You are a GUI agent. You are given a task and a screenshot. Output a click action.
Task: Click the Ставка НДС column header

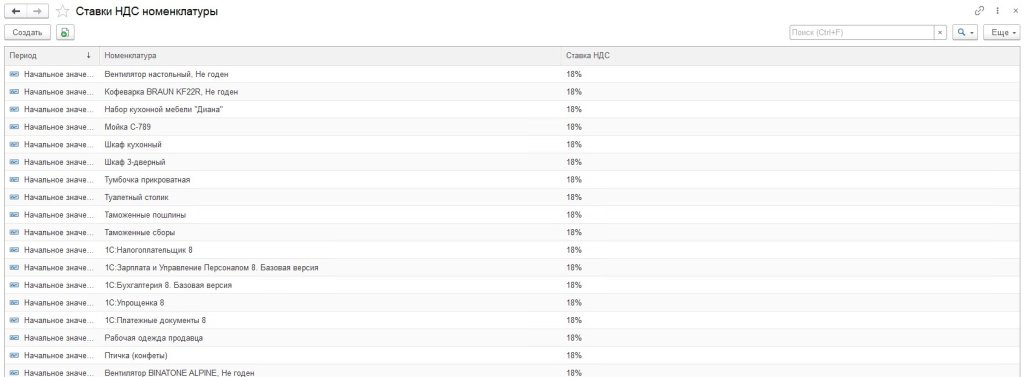coord(790,56)
